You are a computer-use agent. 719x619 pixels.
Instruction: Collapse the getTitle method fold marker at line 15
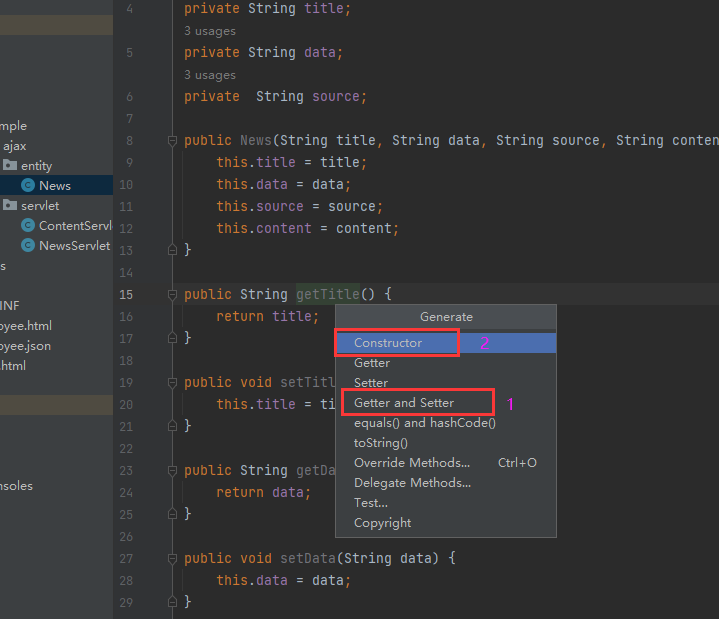tap(172, 295)
